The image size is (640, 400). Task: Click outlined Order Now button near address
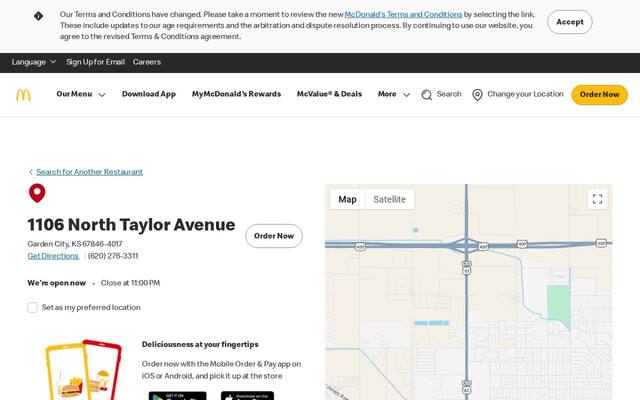click(274, 236)
